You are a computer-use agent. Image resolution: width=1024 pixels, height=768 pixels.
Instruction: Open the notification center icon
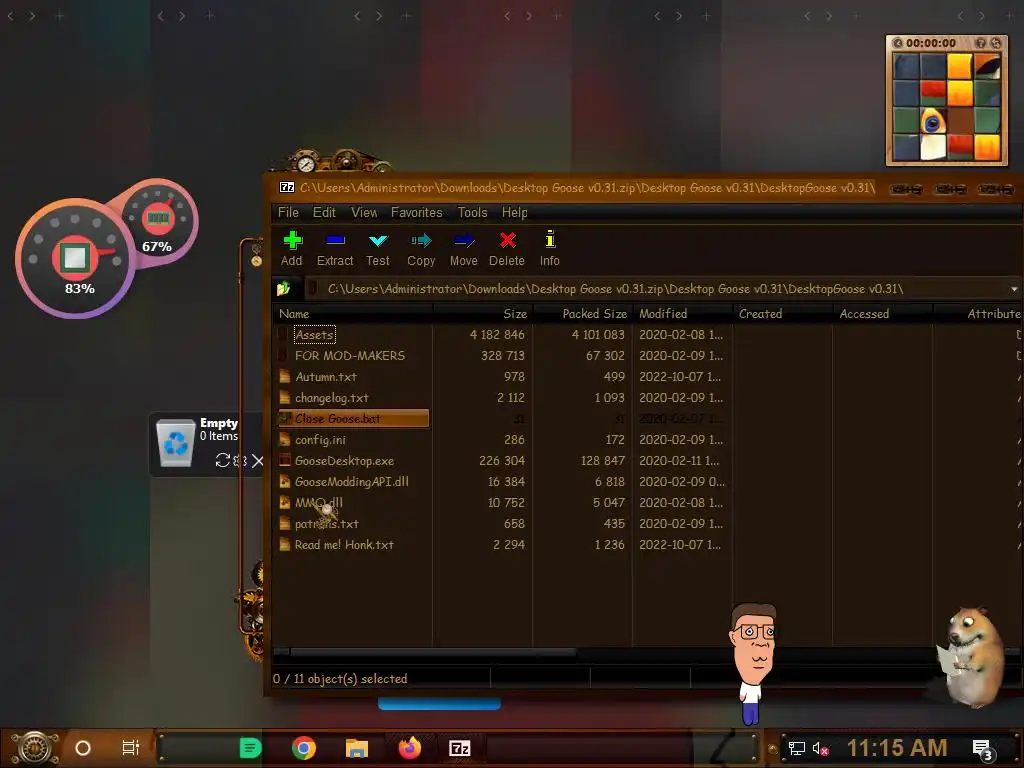(983, 748)
